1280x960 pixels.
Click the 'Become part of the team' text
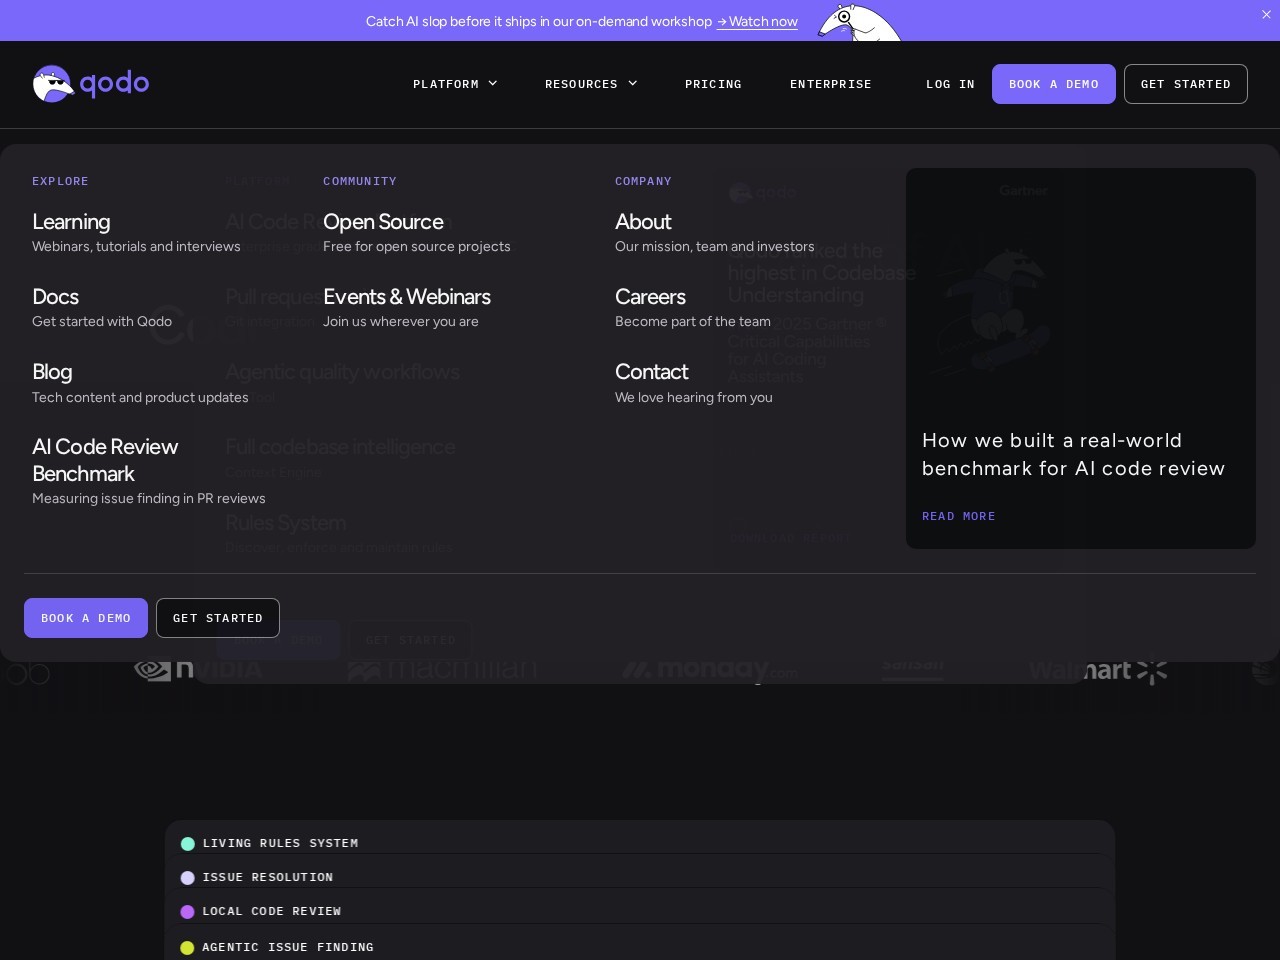click(693, 321)
